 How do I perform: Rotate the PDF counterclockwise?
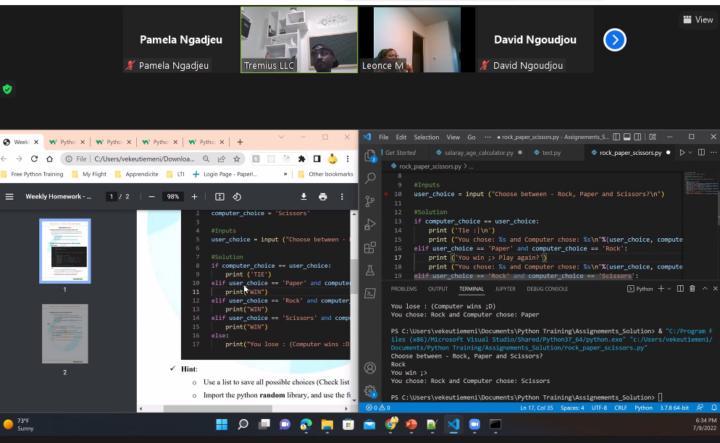pyautogui.click(x=237, y=197)
